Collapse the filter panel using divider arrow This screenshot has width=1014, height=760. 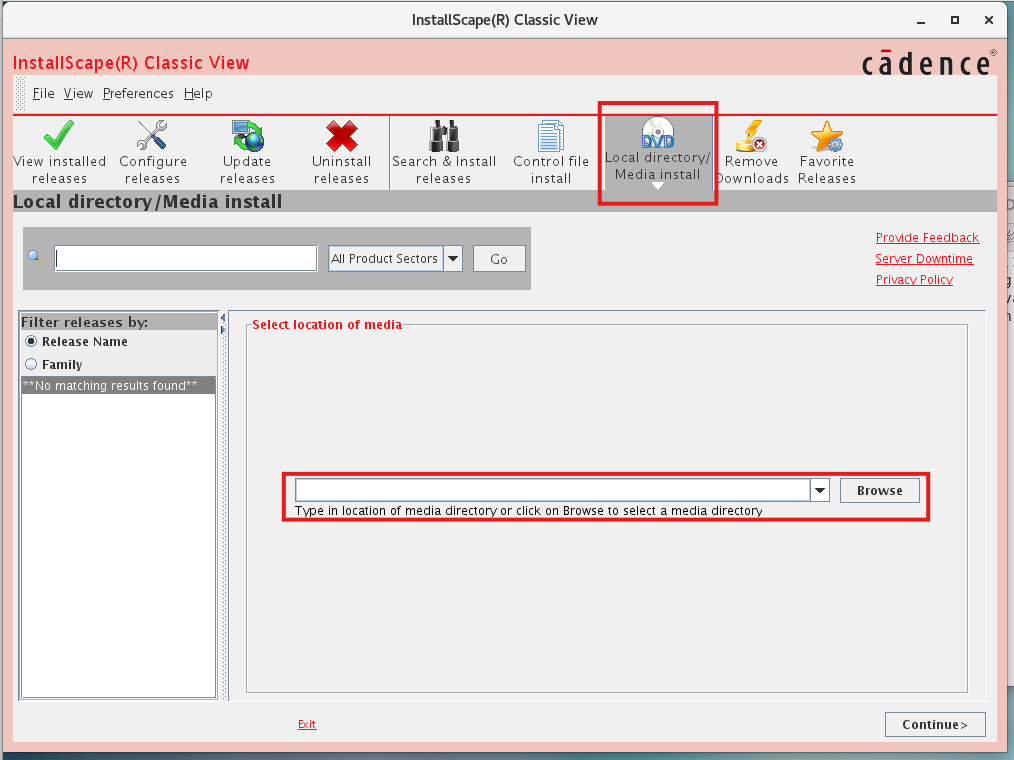click(223, 318)
